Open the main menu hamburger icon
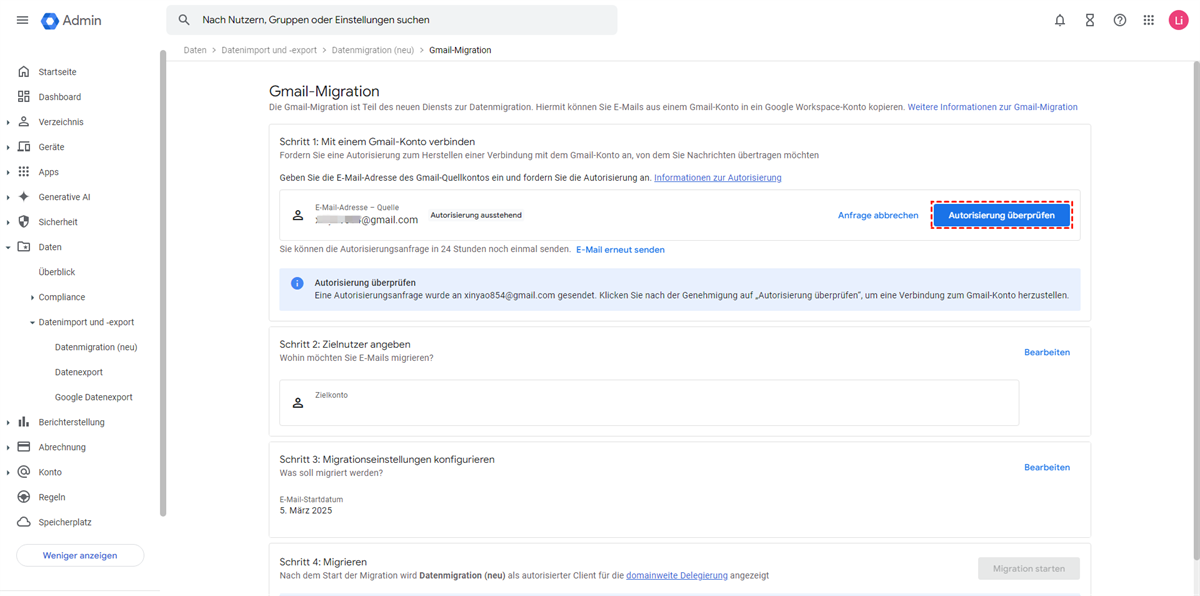The width and height of the screenshot is (1200, 596). (x=22, y=20)
